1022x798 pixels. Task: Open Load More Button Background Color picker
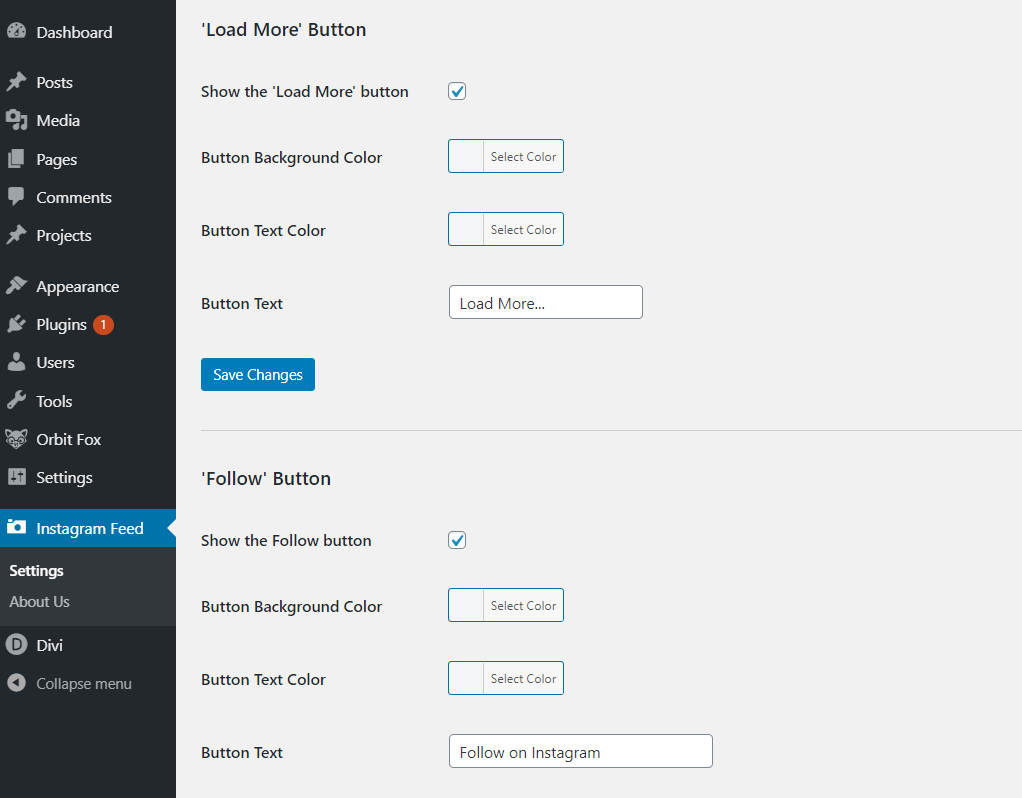coord(506,156)
